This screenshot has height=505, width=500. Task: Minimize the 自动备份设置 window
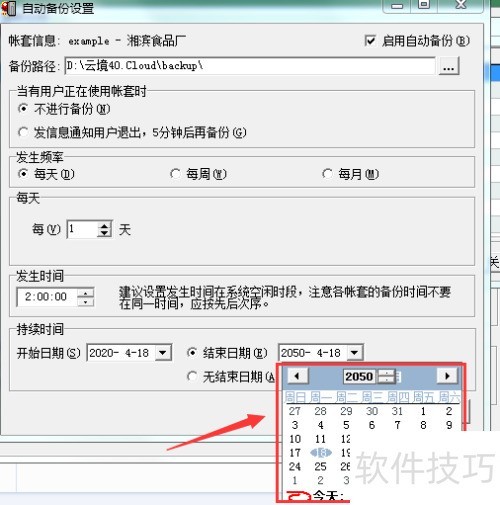pyautogui.click(x=397, y=6)
